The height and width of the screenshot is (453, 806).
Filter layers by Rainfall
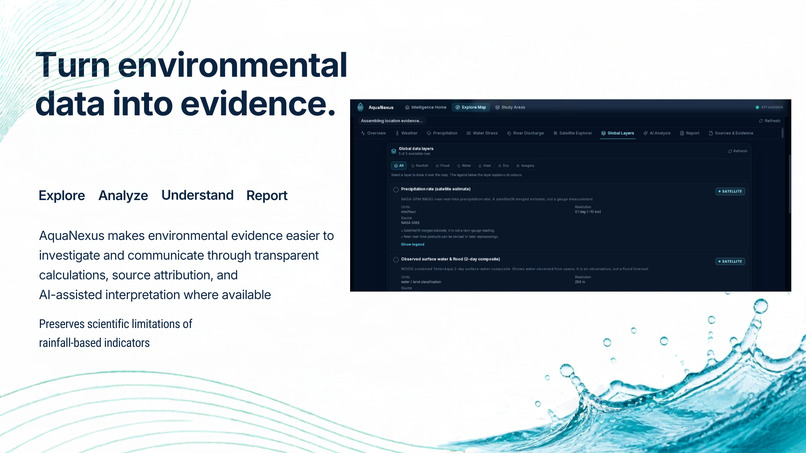pos(419,166)
